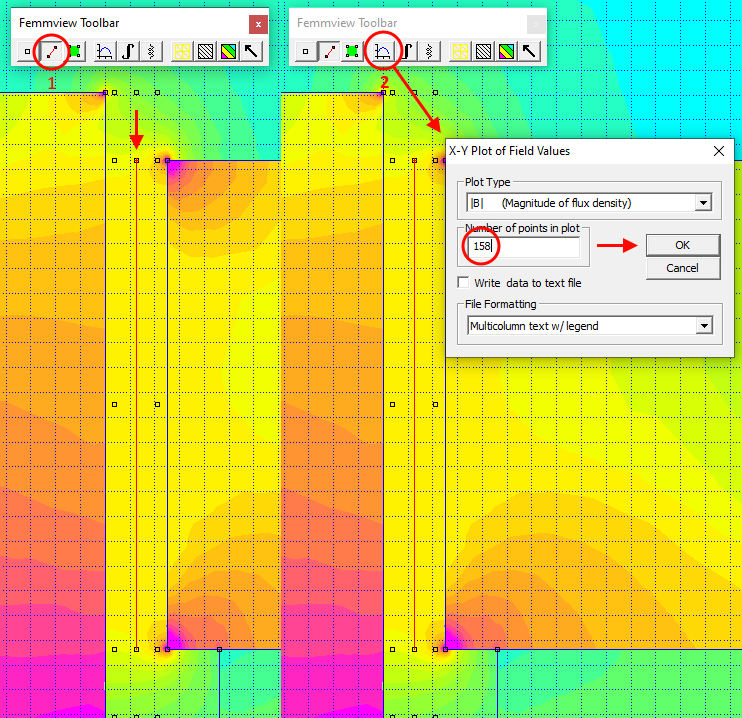Image resolution: width=742 pixels, height=718 pixels.
Task: Toggle yellow mesh display in the active Femmview Toolbar
Action: [x=182, y=52]
